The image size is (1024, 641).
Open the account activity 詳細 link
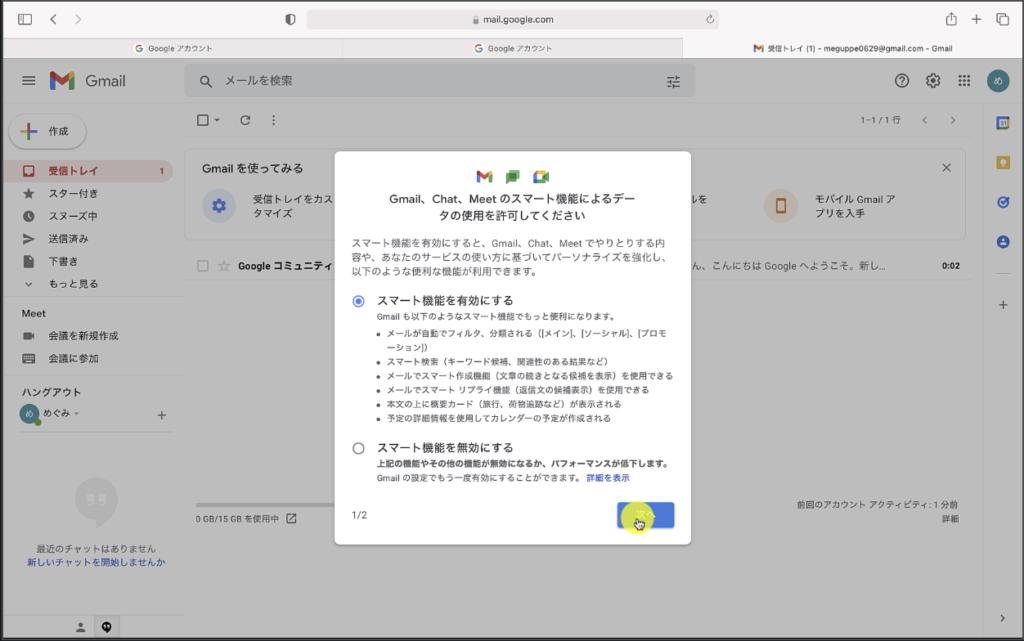point(950,519)
